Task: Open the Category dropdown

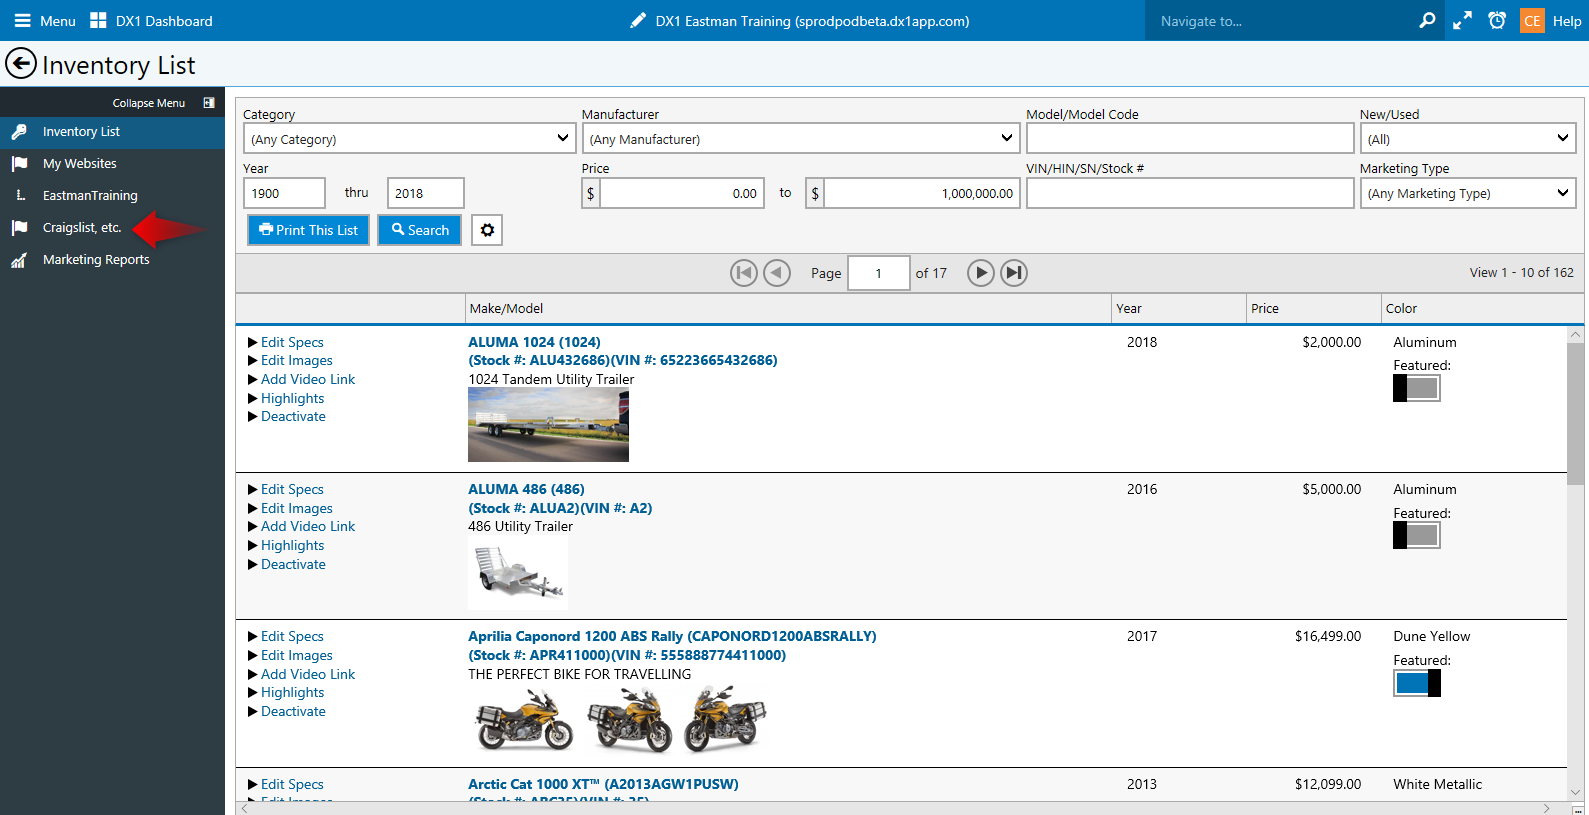Action: tap(410, 139)
